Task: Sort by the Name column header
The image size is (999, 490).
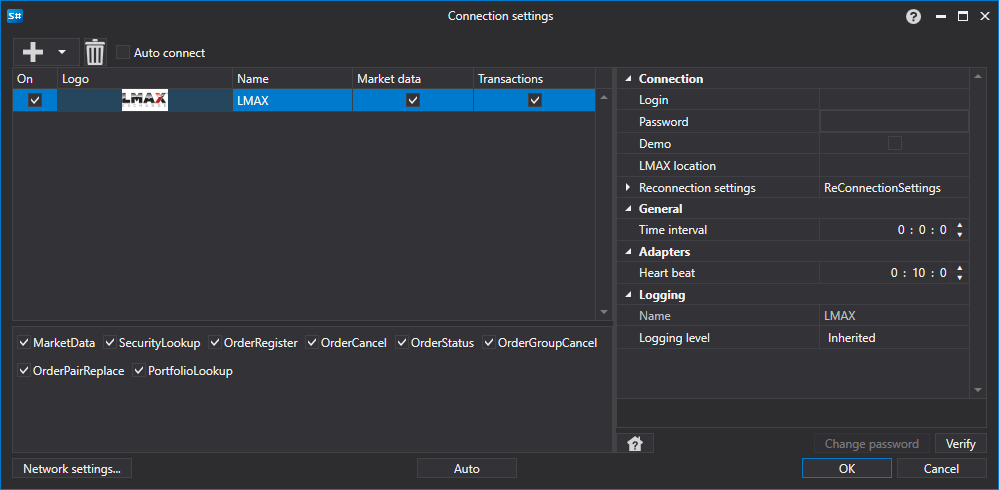Action: point(292,79)
